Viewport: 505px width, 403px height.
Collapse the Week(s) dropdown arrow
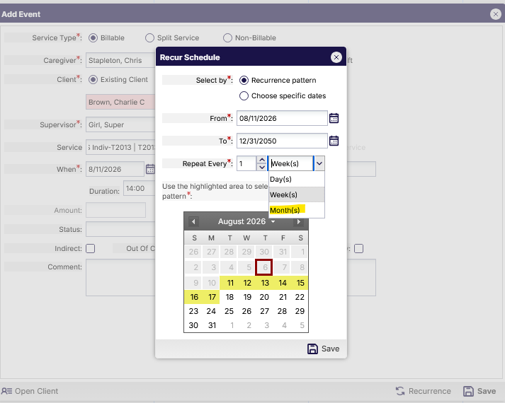click(319, 164)
